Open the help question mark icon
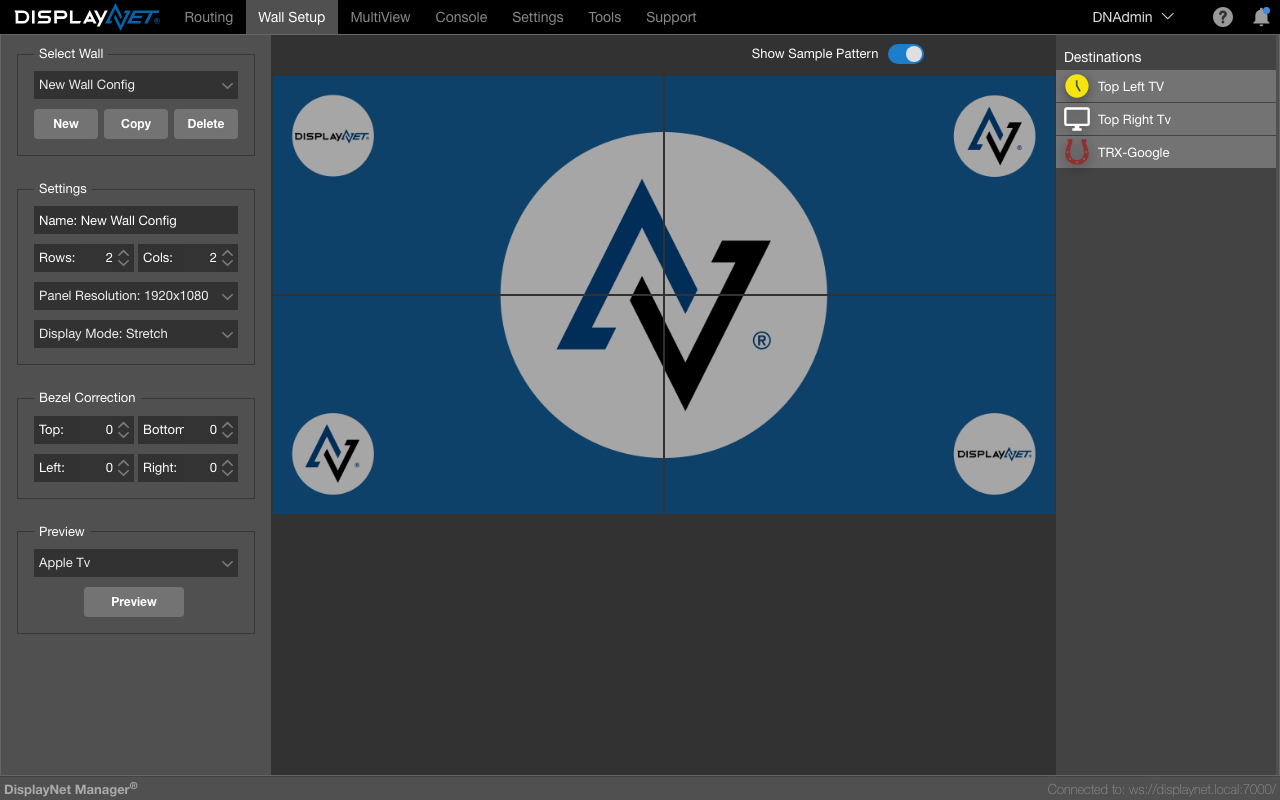The height and width of the screenshot is (800, 1280). coord(1222,17)
